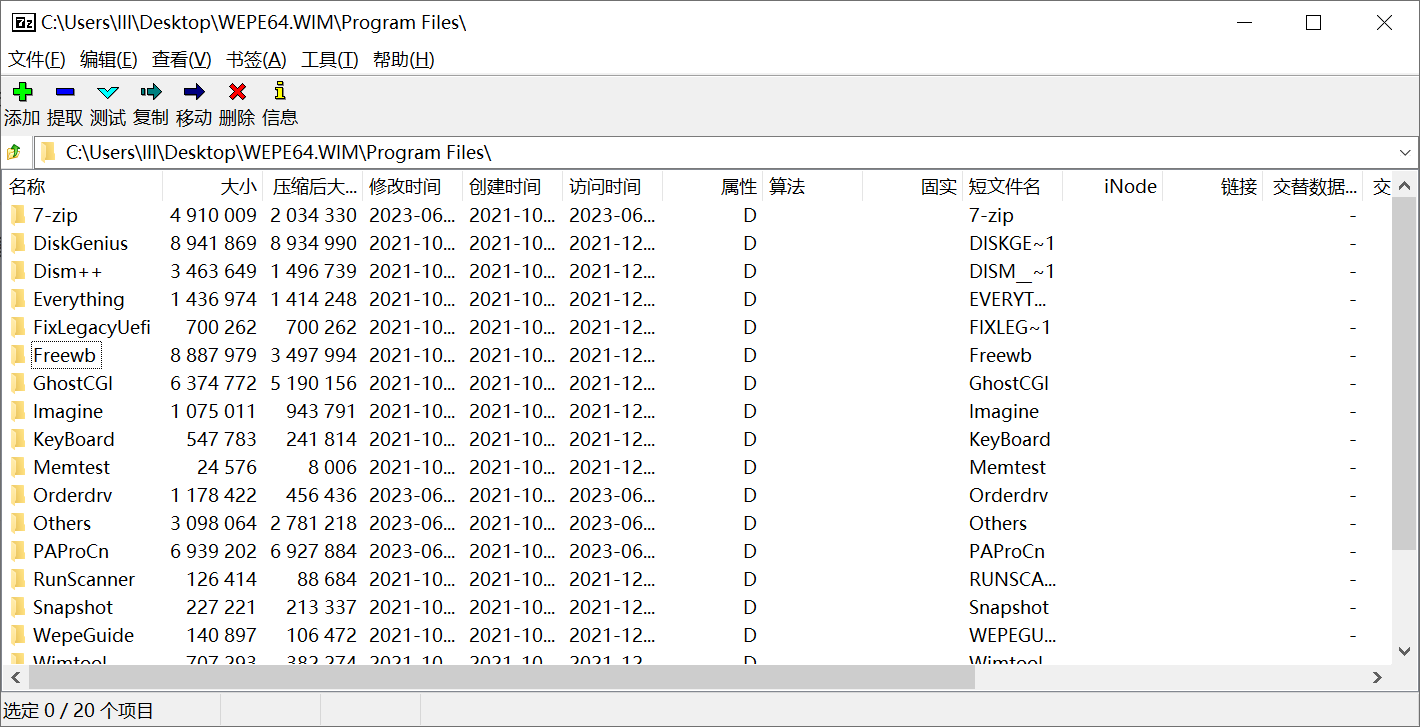Sort by 链接 (Links) column header
Image resolution: width=1420 pixels, height=727 pixels.
[1212, 187]
